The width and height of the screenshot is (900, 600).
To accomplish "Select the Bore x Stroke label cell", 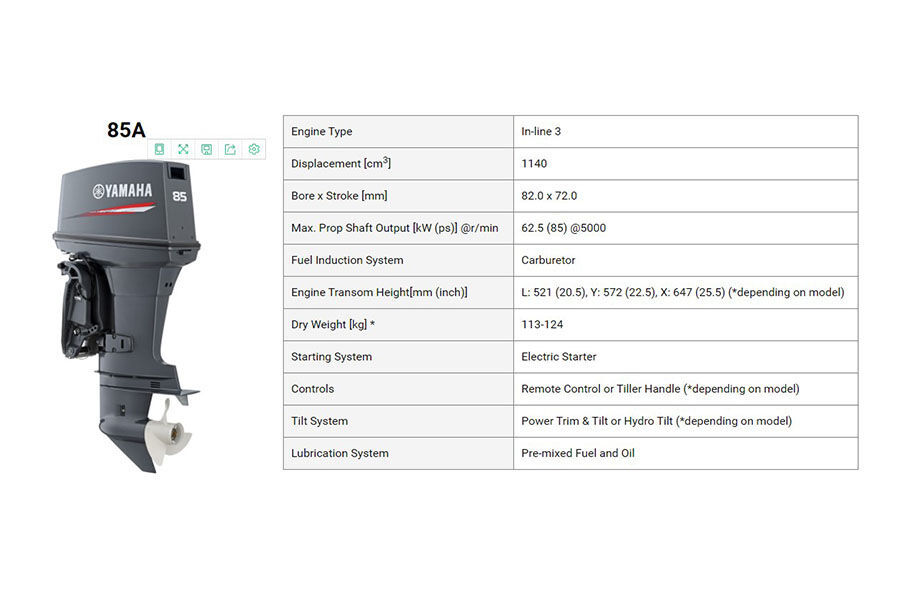I will tap(339, 196).
